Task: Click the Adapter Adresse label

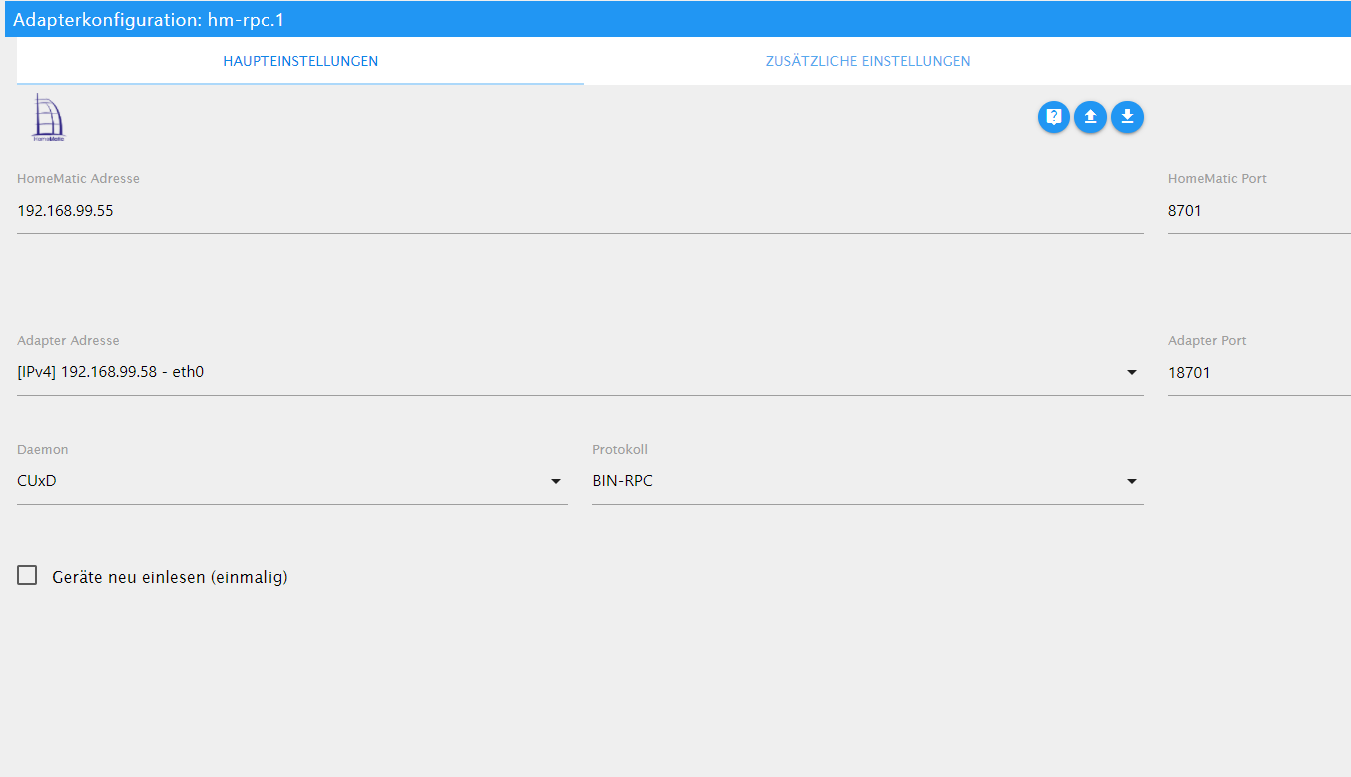Action: tap(68, 341)
